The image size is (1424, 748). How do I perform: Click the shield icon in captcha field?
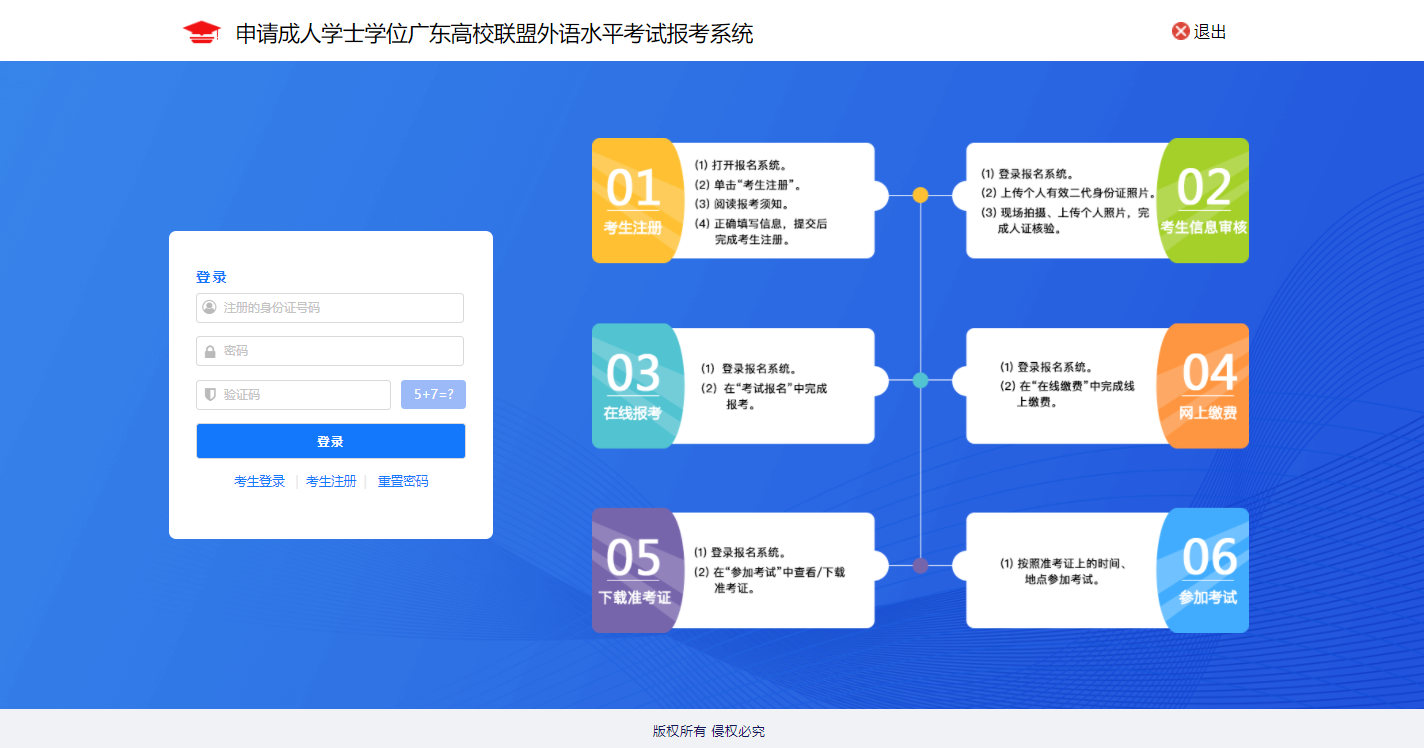coord(210,395)
